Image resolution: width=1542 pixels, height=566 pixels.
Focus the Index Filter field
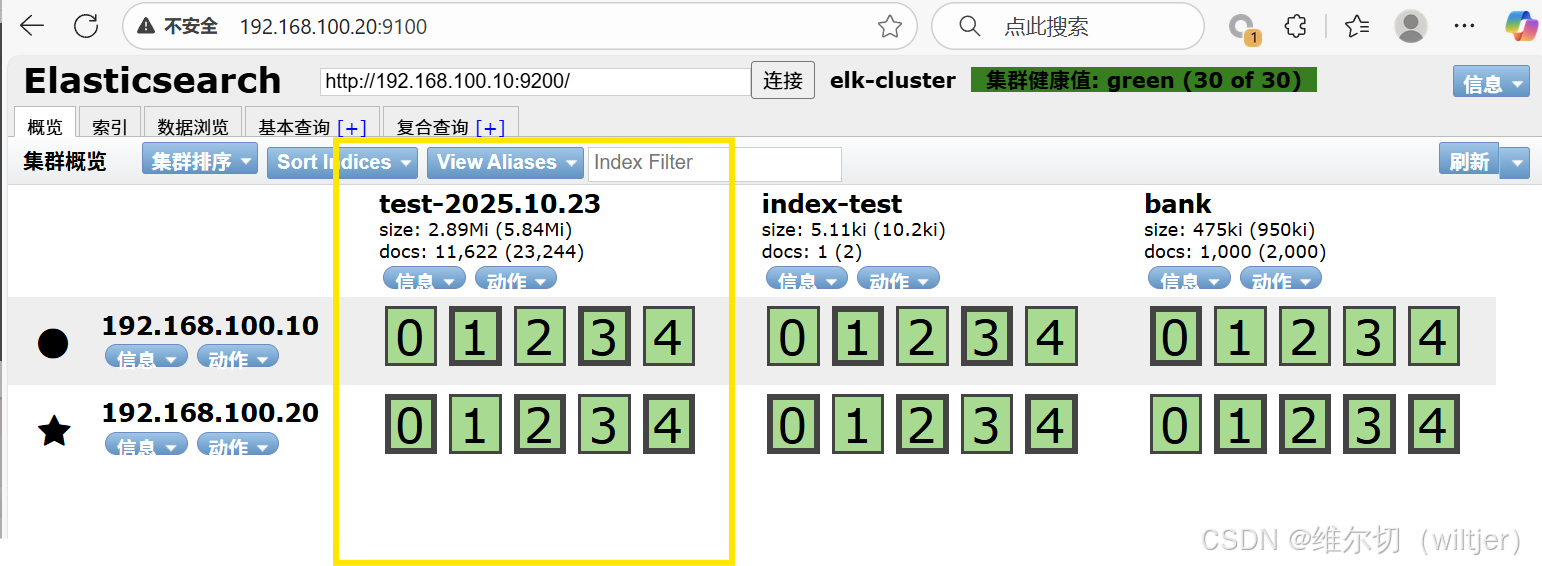point(714,163)
